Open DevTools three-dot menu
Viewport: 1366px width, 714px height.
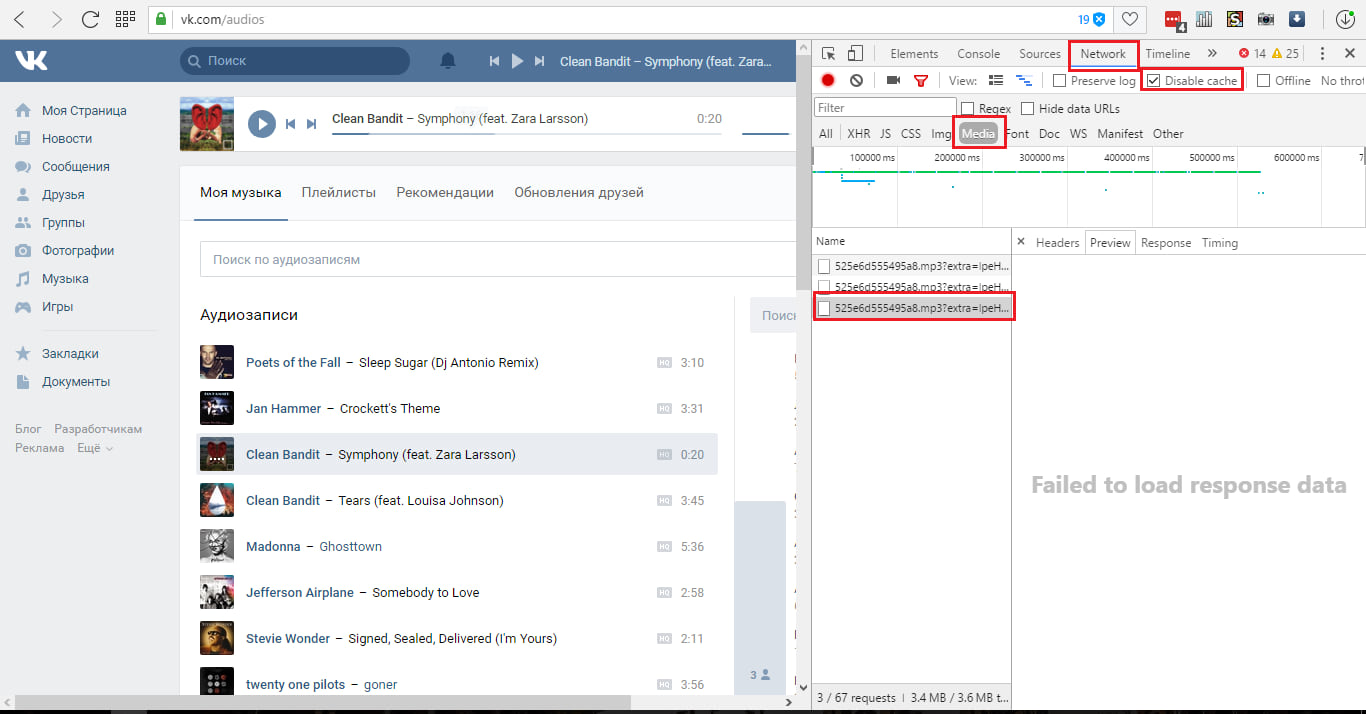coord(1322,54)
